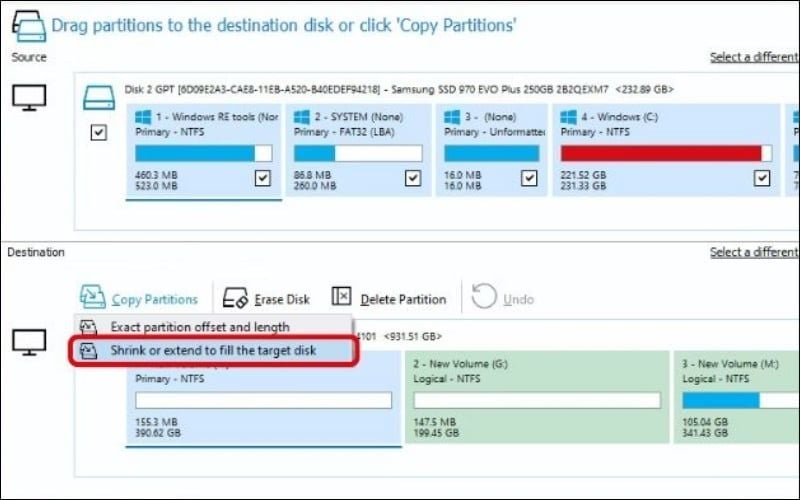
Task: Click the Undo arrow icon
Action: tap(484, 297)
